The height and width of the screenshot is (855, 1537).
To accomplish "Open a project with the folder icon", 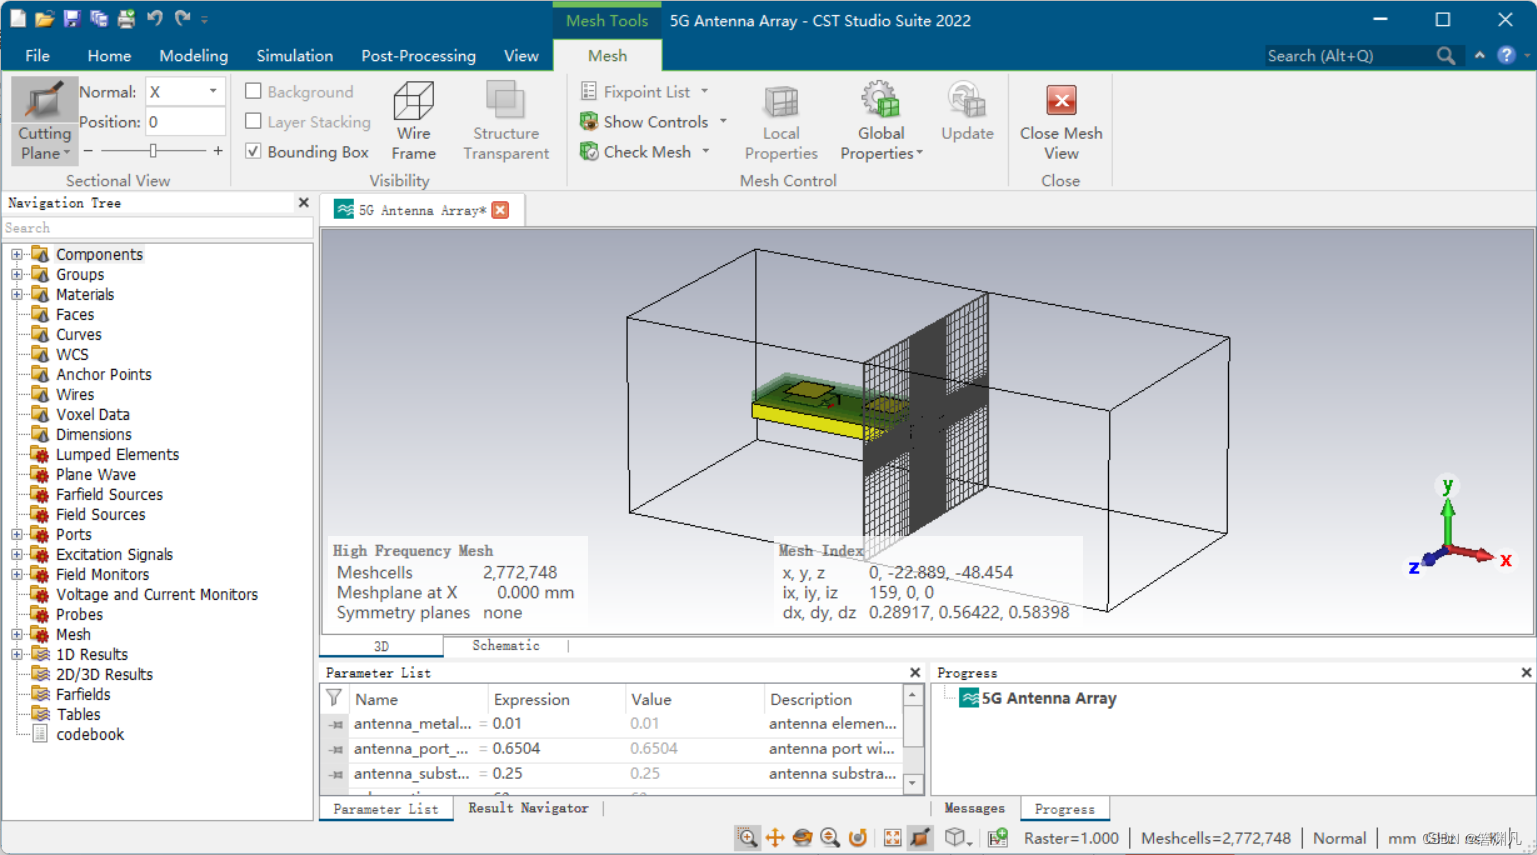I will pos(44,19).
